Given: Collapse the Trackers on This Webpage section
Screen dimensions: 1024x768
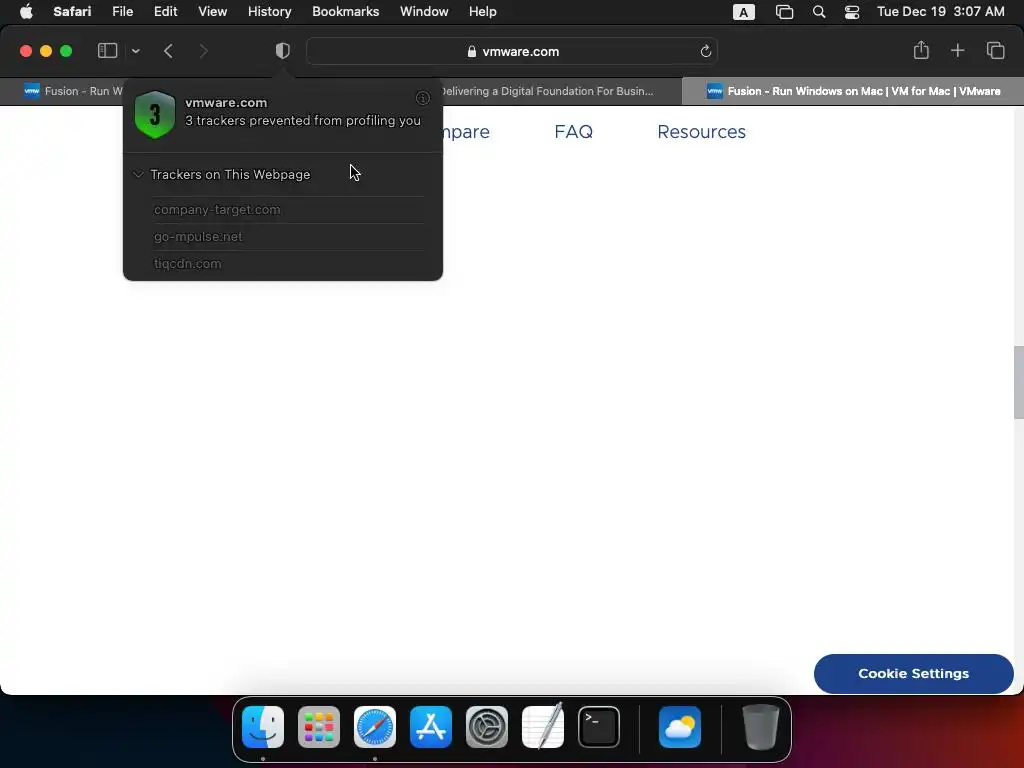Looking at the screenshot, I should [138, 174].
